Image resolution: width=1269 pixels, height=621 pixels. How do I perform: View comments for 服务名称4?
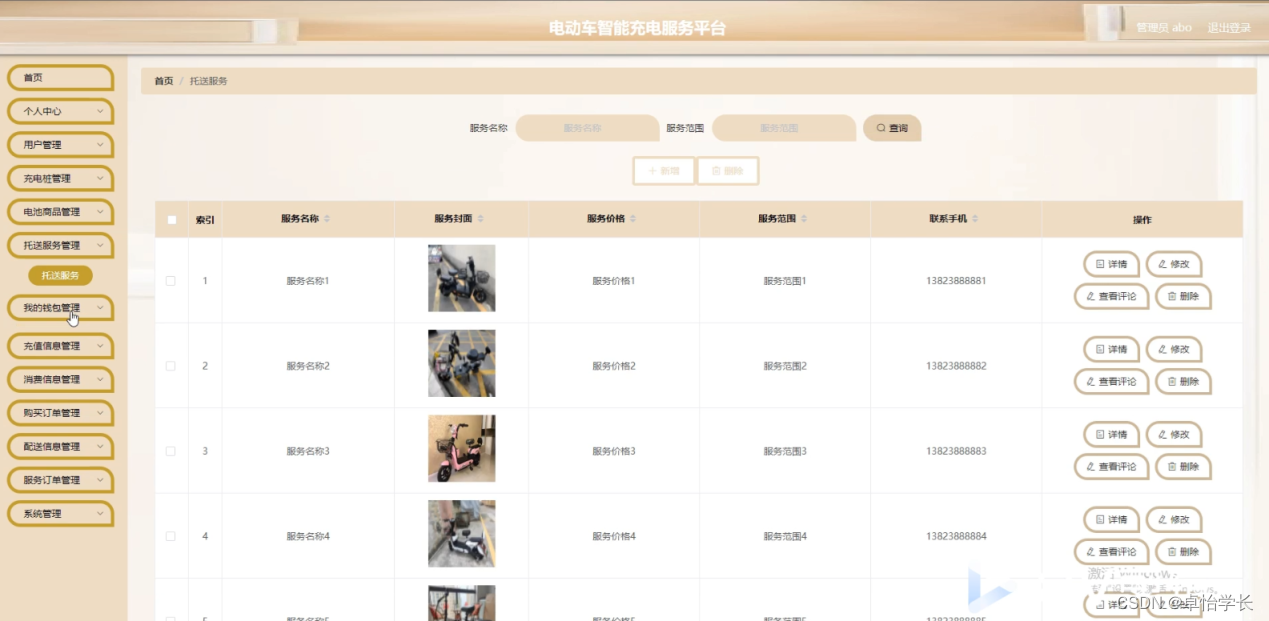tap(1111, 552)
